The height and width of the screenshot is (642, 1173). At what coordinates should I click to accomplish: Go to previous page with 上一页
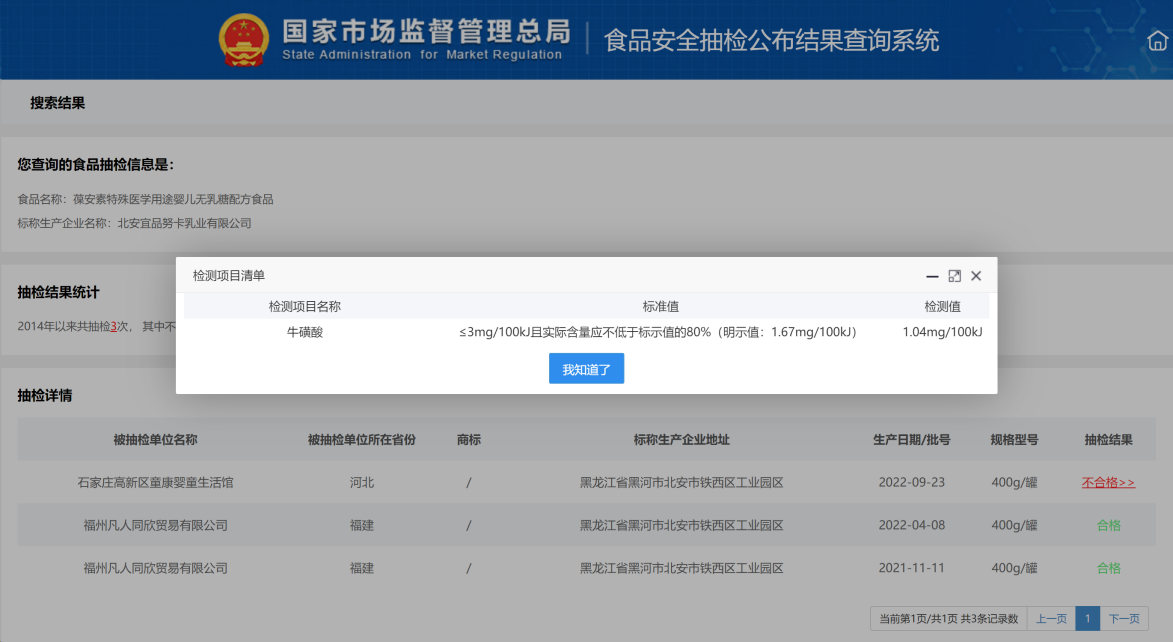tap(1051, 619)
